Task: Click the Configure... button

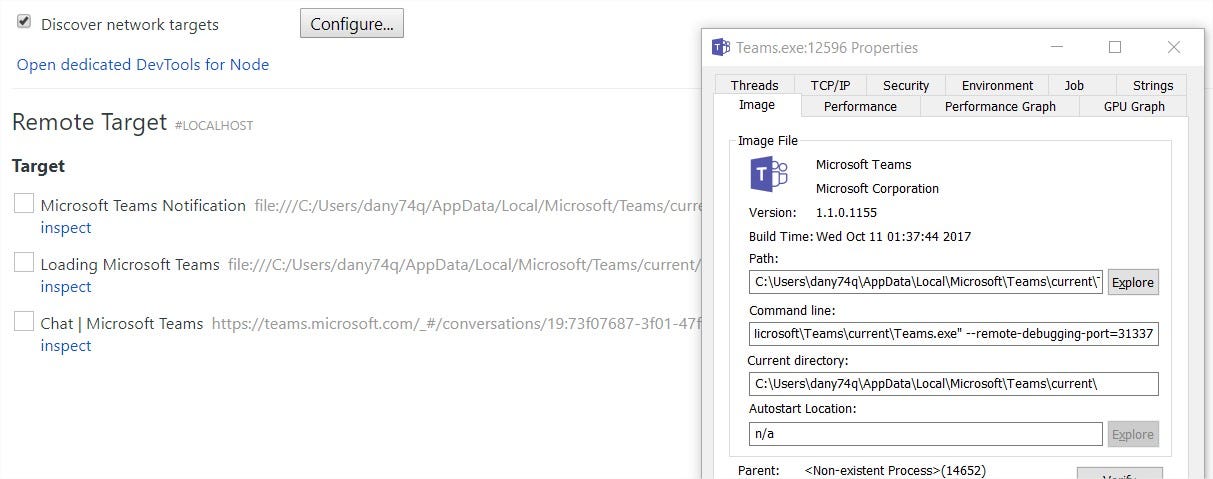Action: coord(352,23)
